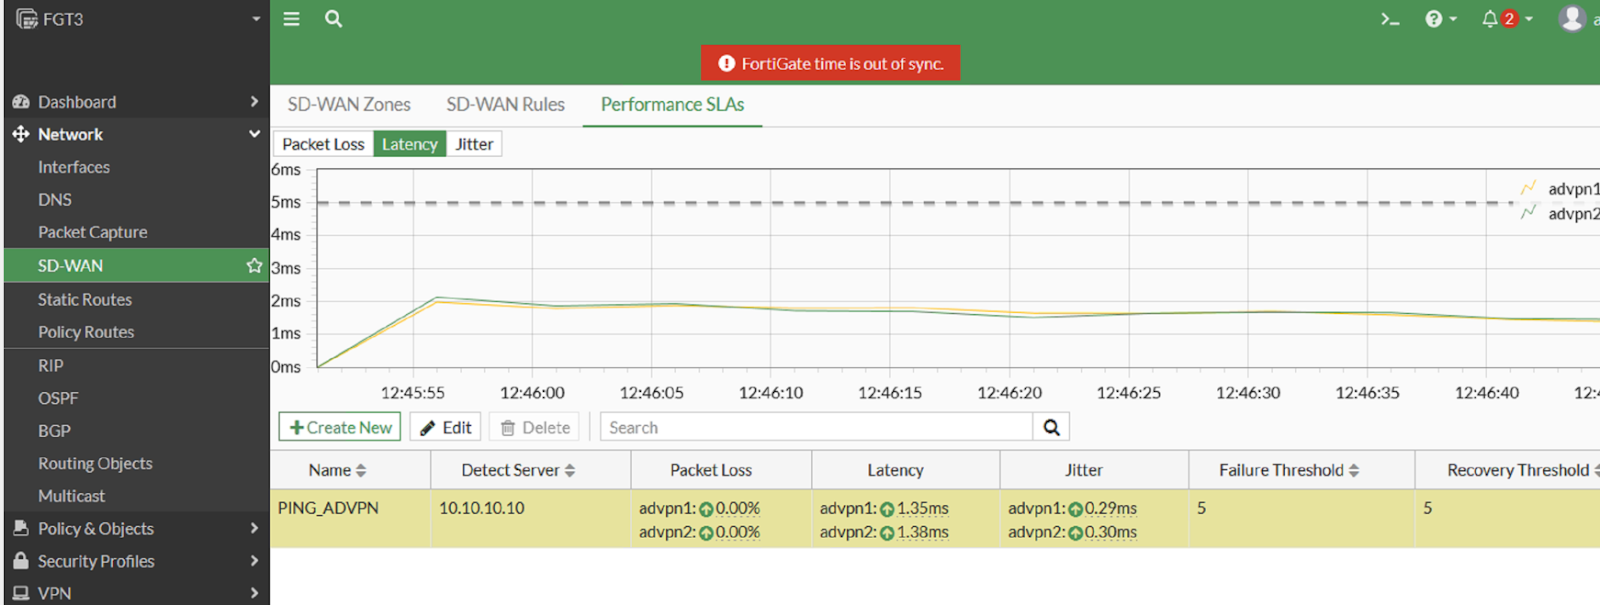Screen dimensions: 1600x605
Task: Open Policy Routes page
Action: click(86, 332)
